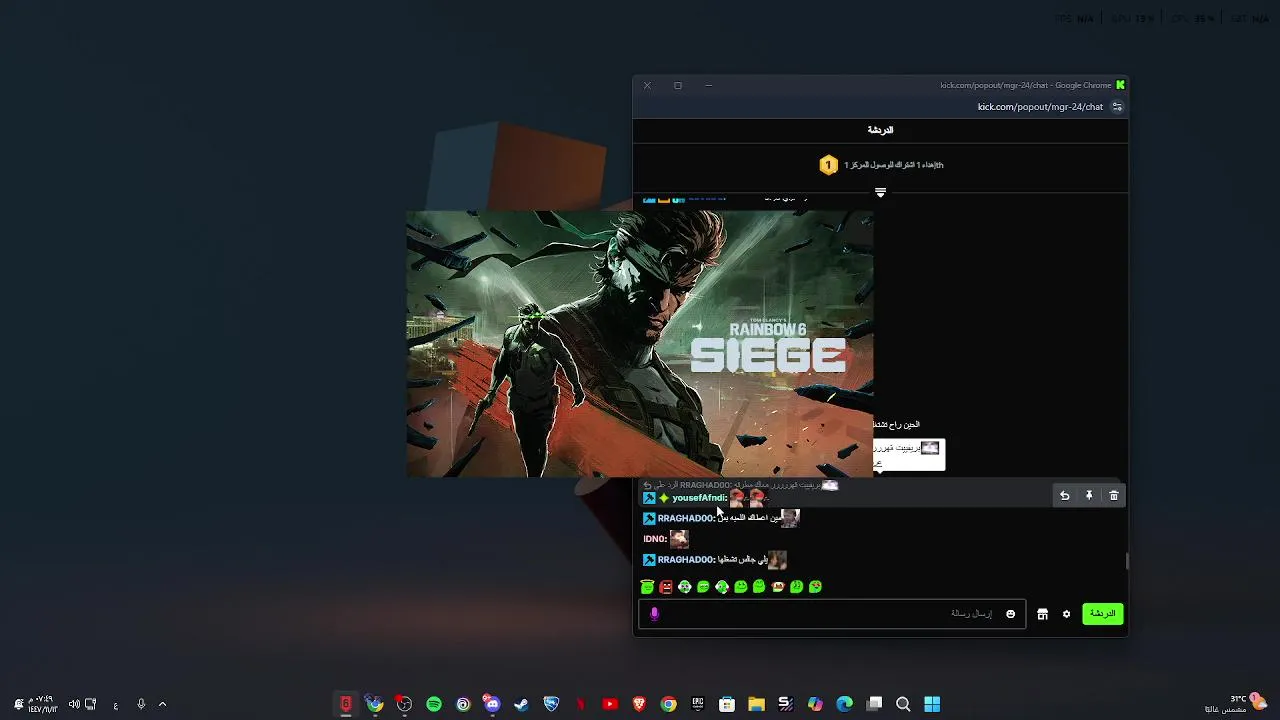
Task: Open Copilot from the taskbar
Action: (x=815, y=704)
